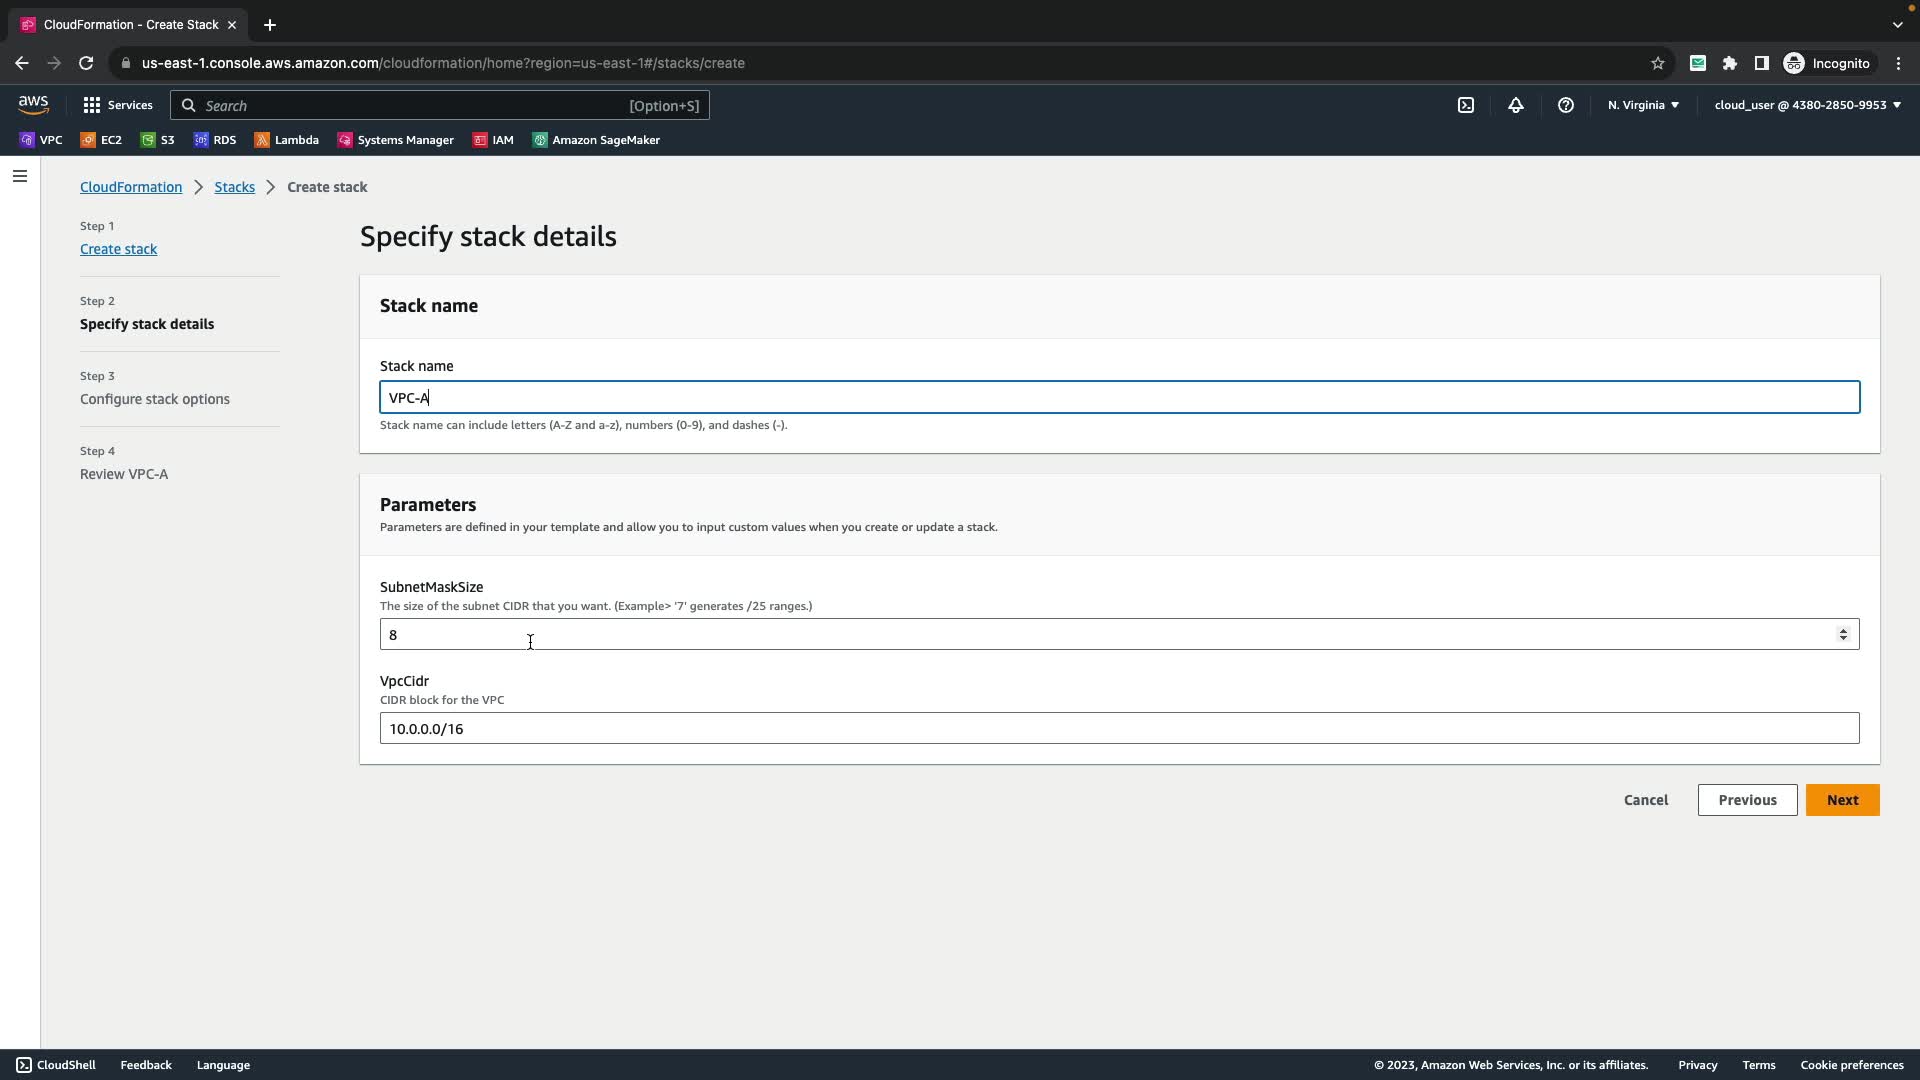The height and width of the screenshot is (1080, 1920).
Task: Click the Previous button
Action: tap(1747, 800)
